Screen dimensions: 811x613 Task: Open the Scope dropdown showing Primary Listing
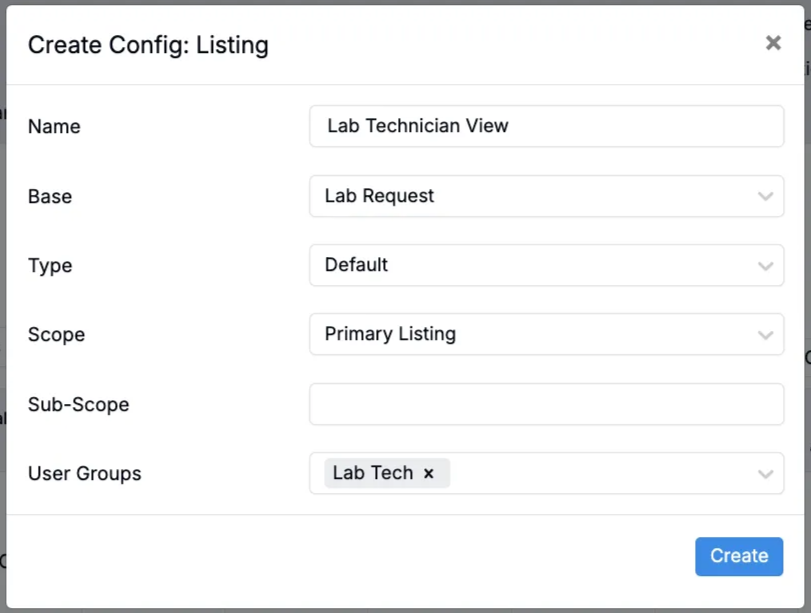(x=530, y=335)
